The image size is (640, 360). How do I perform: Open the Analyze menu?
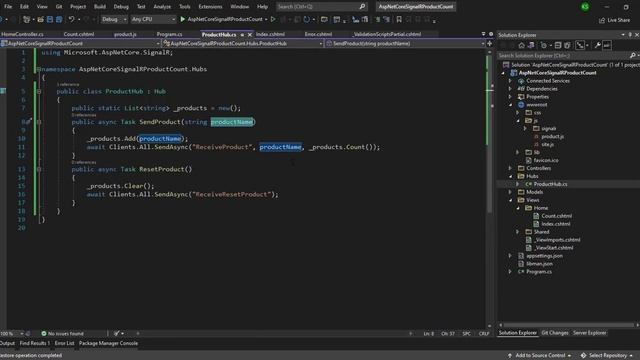point(162,7)
